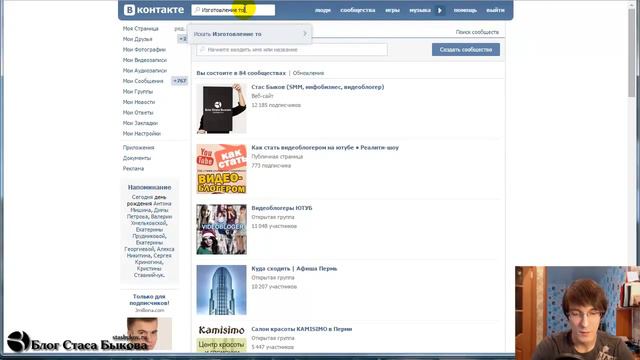Click the arrow in the search suggestion dropdown
This screenshot has height=360, width=640.
coord(305,34)
